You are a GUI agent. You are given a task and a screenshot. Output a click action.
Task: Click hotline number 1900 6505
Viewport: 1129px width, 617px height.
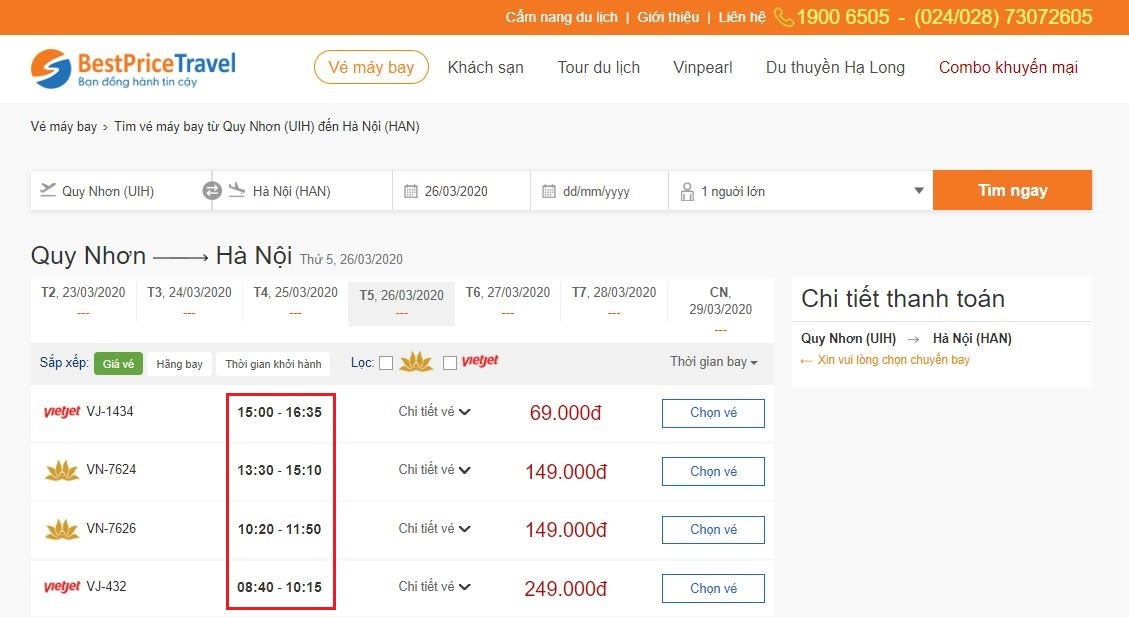point(842,17)
